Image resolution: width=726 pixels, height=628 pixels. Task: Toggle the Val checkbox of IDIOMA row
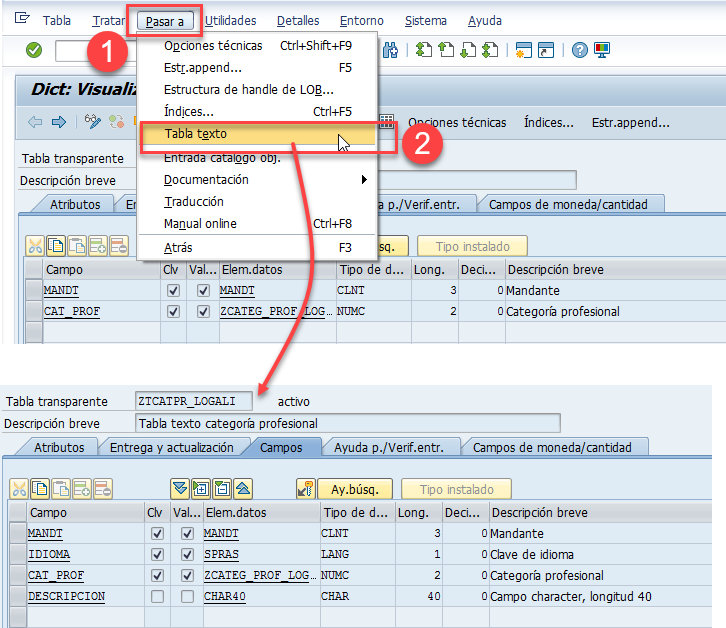188,554
